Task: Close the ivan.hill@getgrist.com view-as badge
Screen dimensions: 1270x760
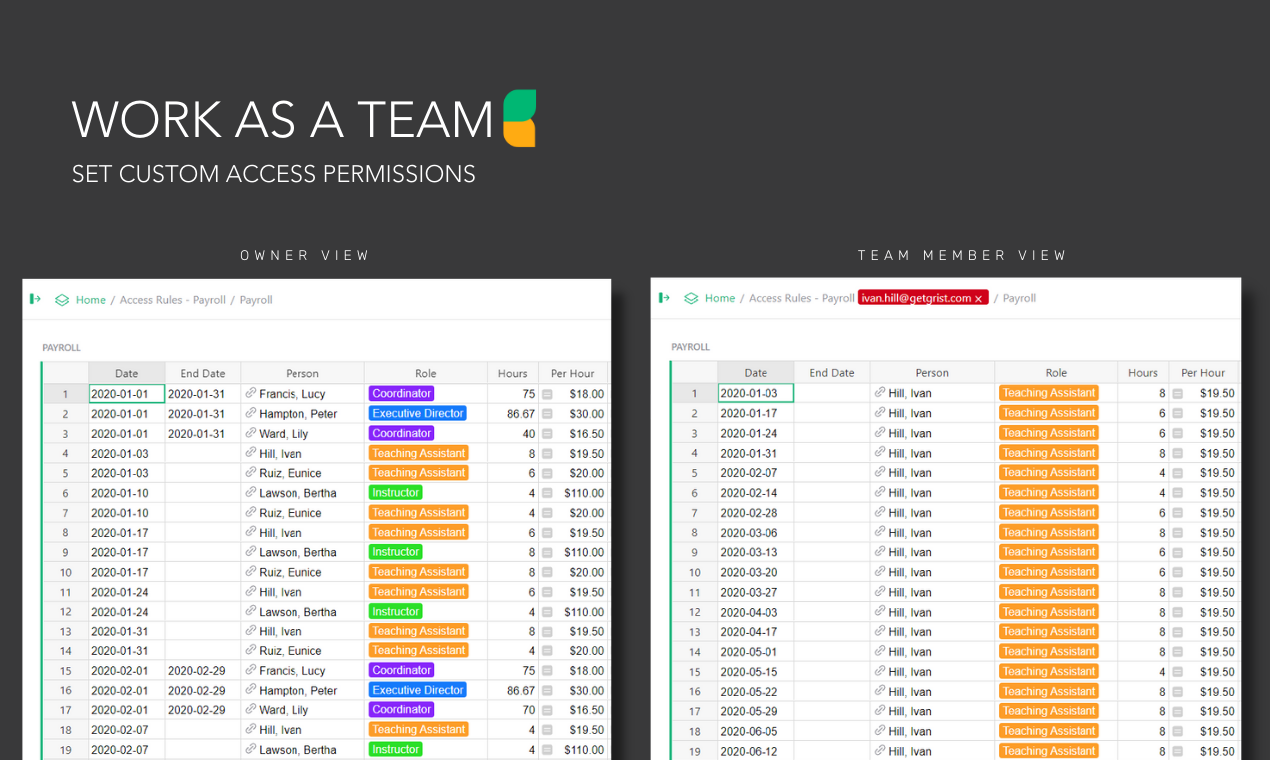Action: point(979,299)
